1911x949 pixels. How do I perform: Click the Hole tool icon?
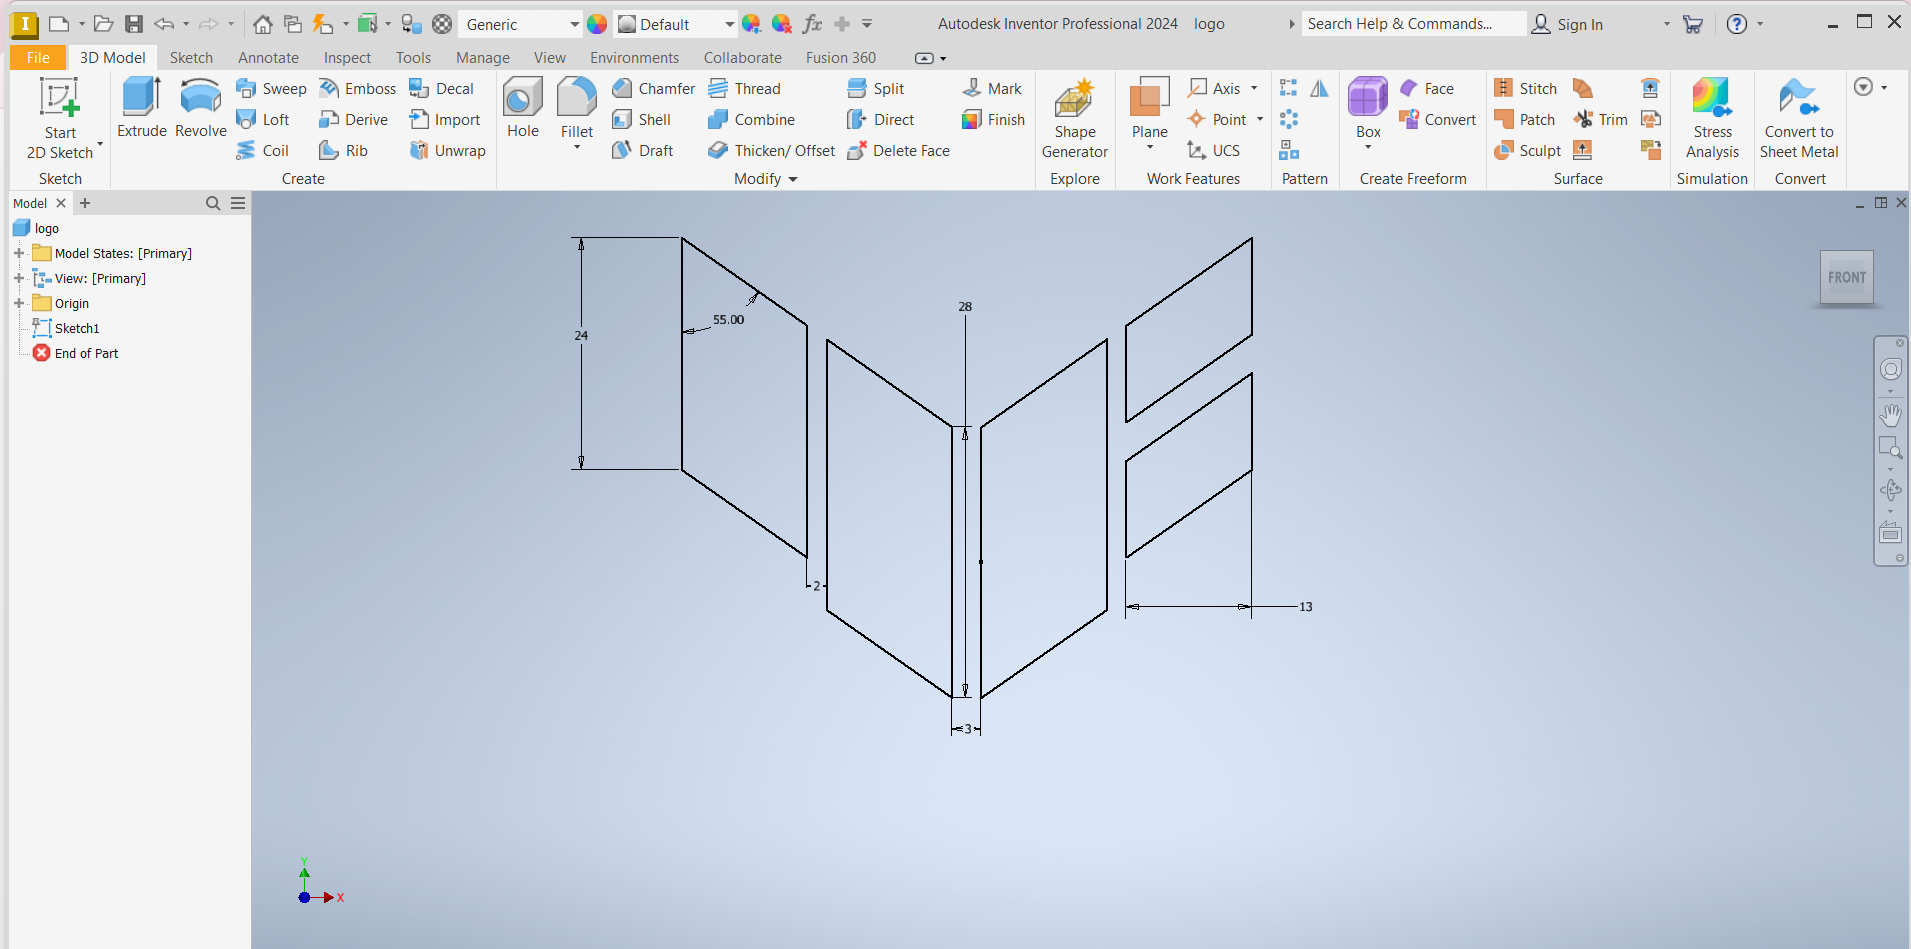pos(522,107)
